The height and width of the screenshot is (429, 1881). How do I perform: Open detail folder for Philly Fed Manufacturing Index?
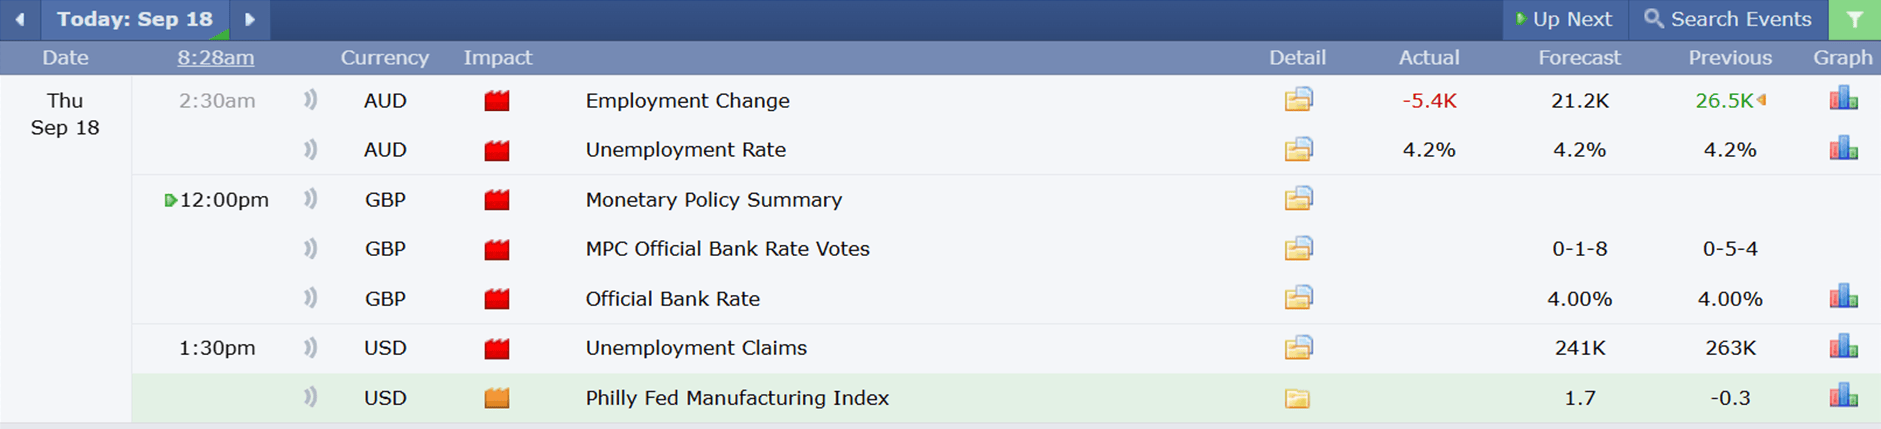[x=1297, y=398]
